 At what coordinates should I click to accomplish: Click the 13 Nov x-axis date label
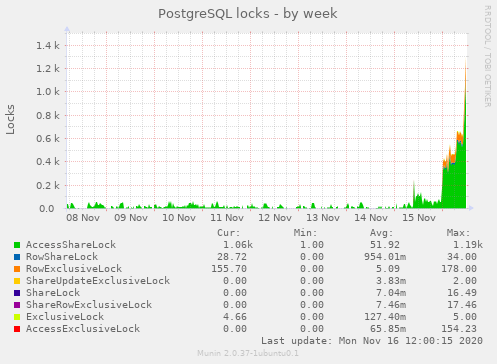click(323, 218)
